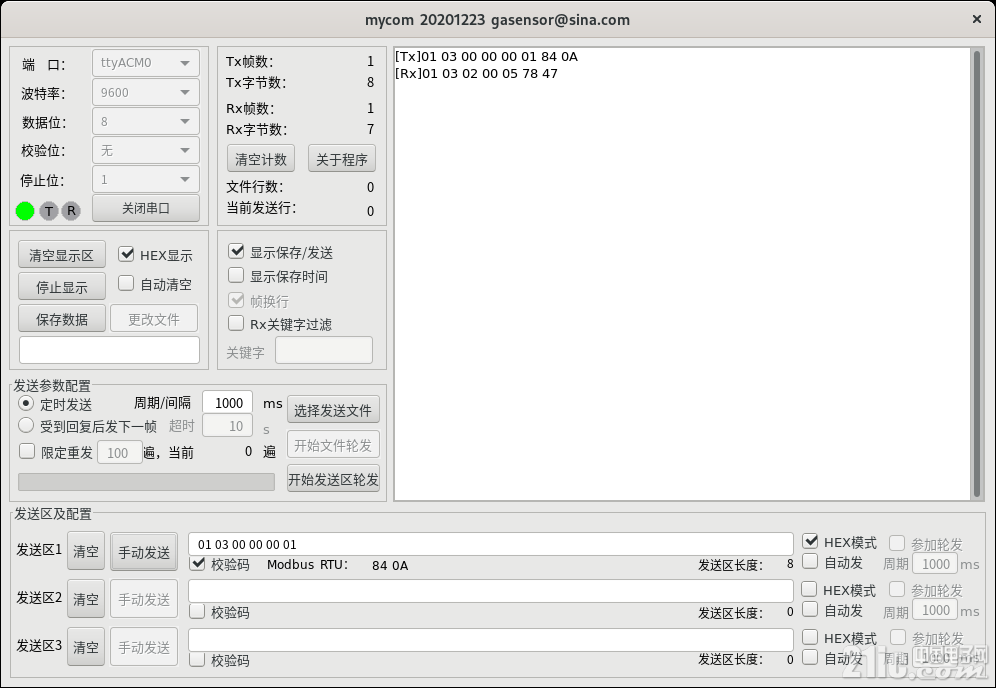Click the 发送区2 text input field
Image resolution: width=996 pixels, height=688 pixels.
click(x=490, y=591)
